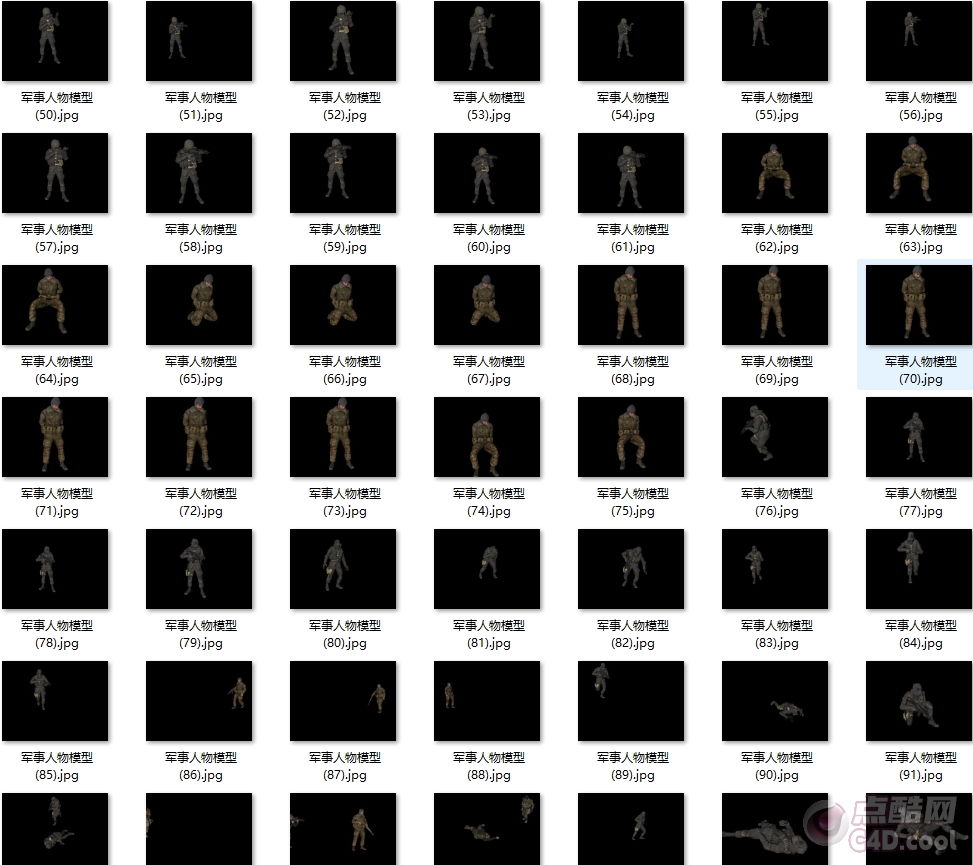Click the thumbnail of 军事人物模型 (53).jpg
This screenshot has height=865, width=973.
pos(487,41)
